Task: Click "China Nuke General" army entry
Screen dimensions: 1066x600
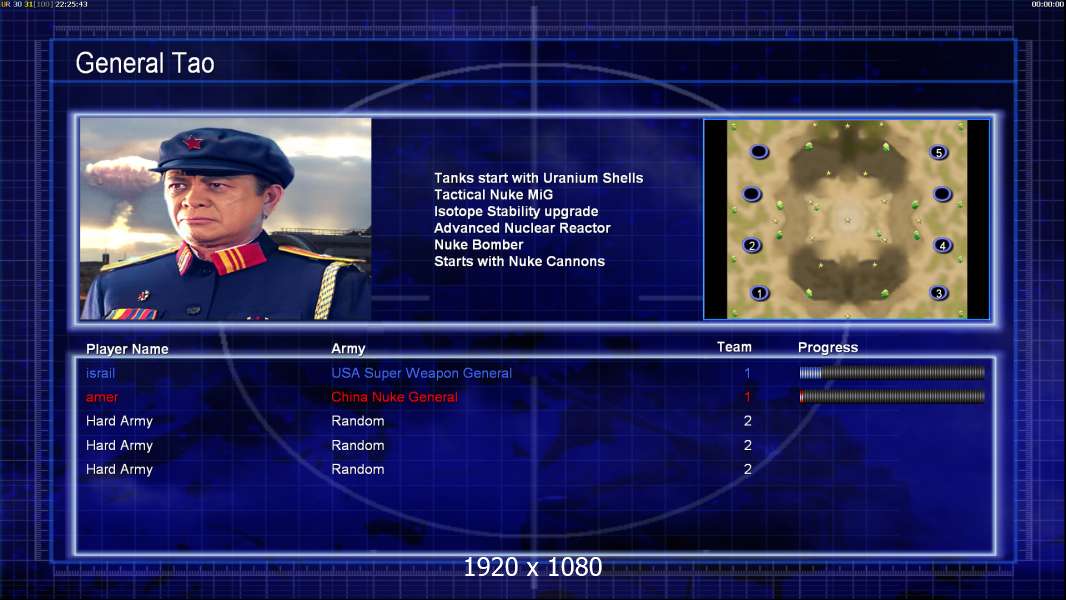Action: pos(394,397)
